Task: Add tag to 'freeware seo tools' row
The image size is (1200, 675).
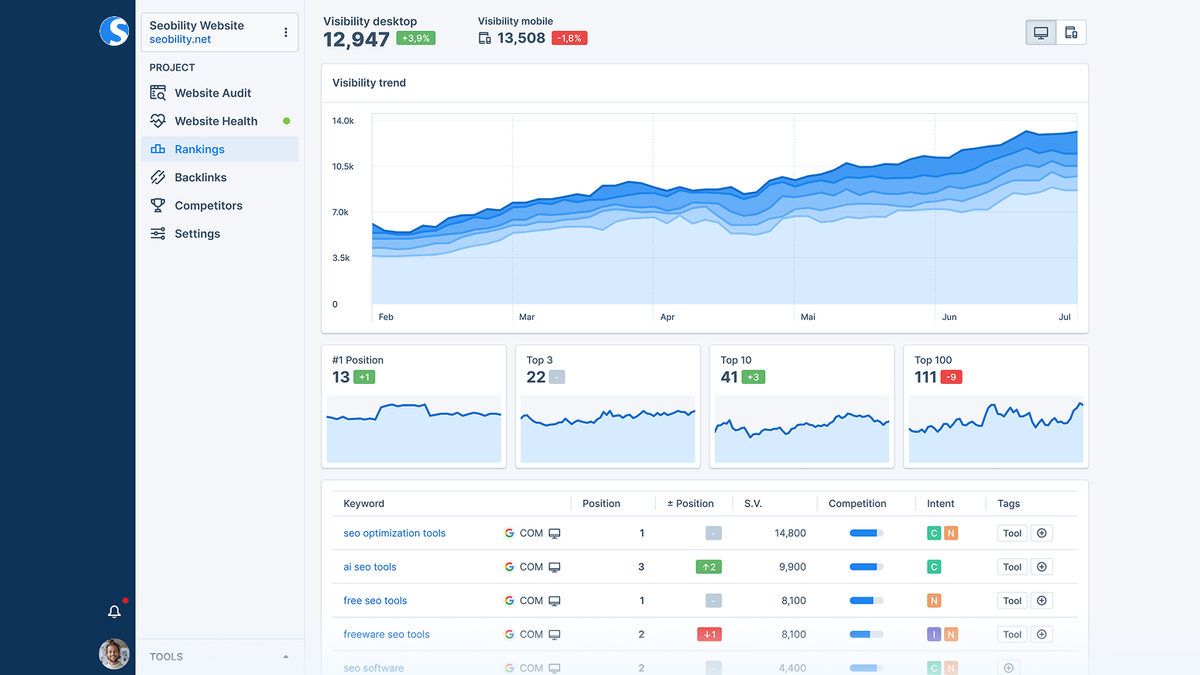Action: (x=1042, y=634)
